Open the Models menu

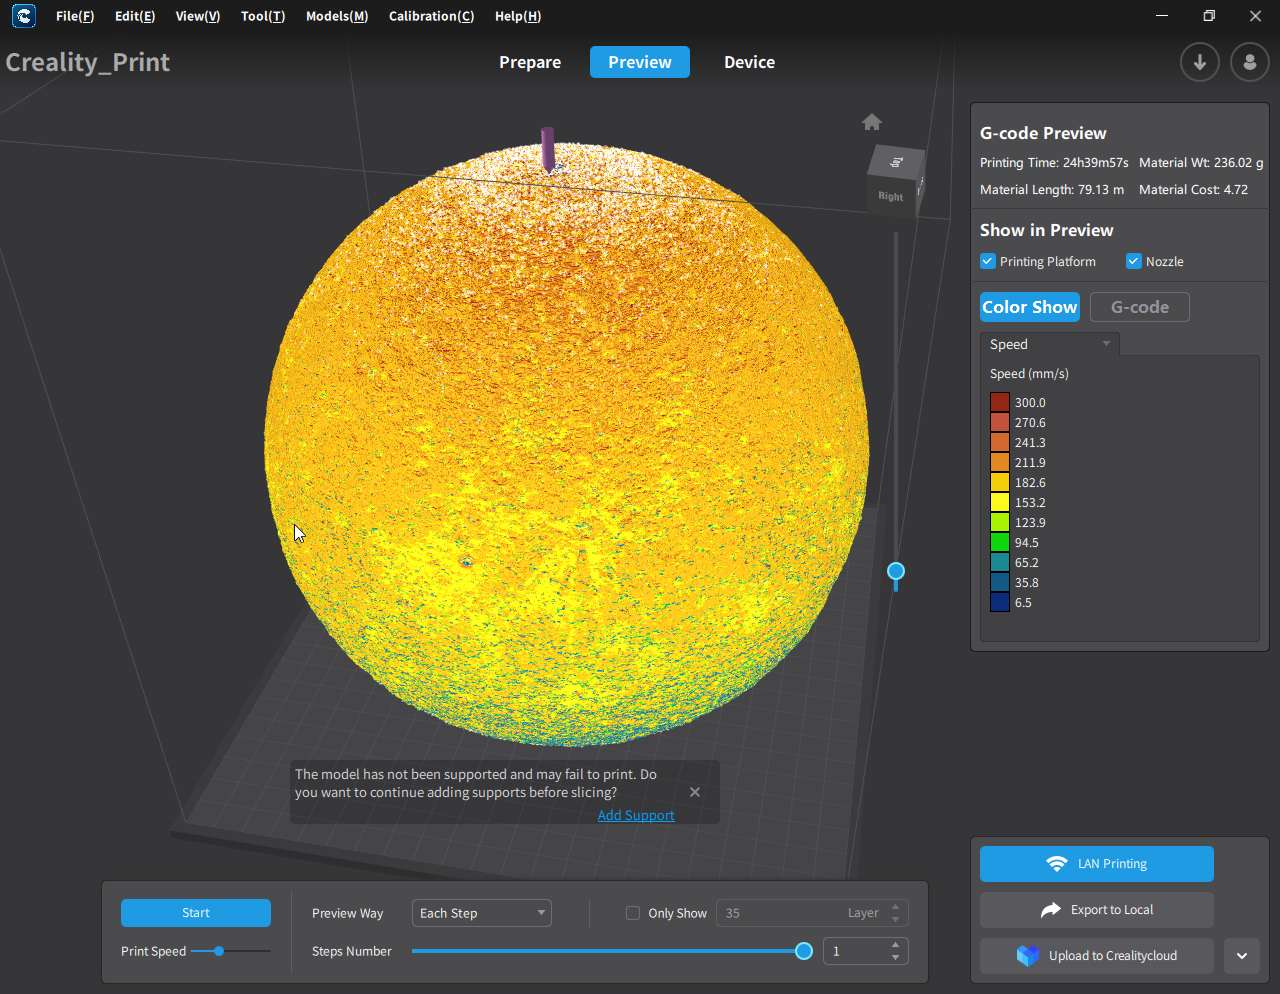coord(337,16)
